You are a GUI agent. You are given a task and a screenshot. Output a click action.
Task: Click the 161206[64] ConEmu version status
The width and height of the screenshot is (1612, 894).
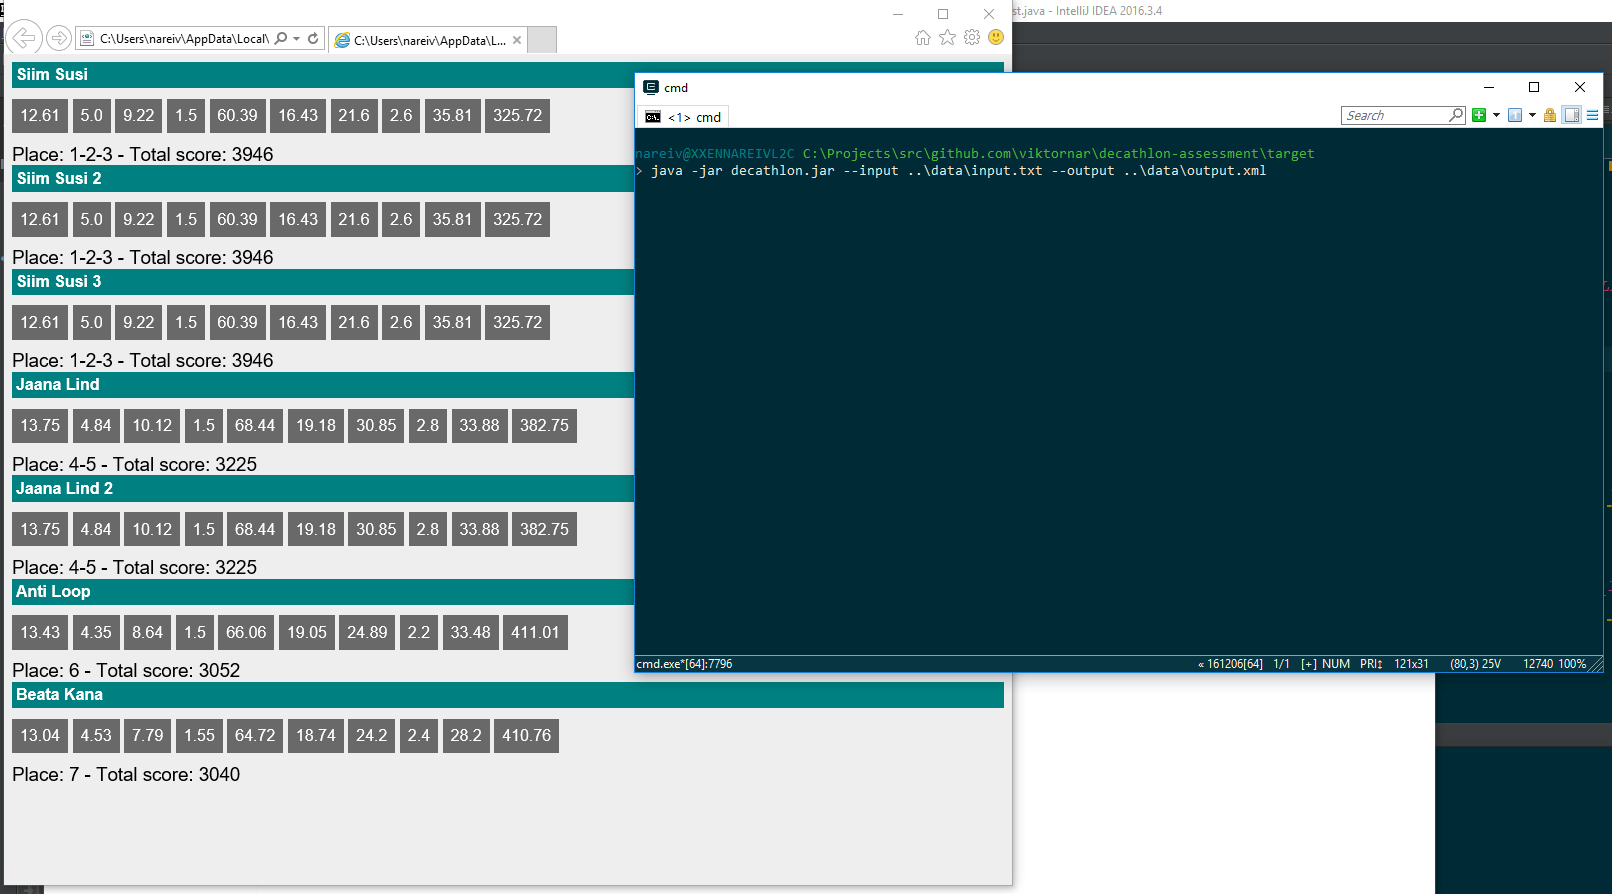click(1230, 664)
